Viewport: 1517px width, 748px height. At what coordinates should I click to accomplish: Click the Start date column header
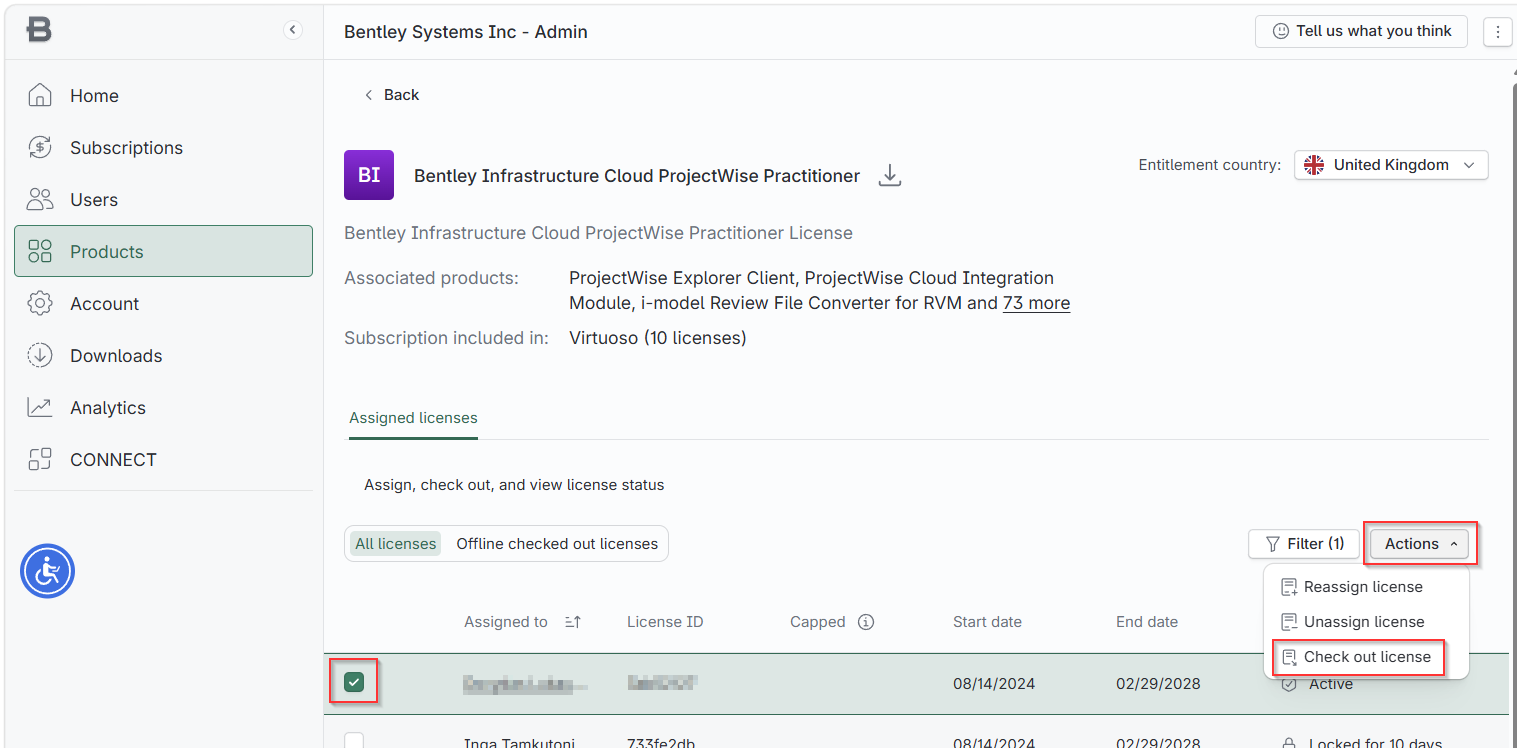987,622
